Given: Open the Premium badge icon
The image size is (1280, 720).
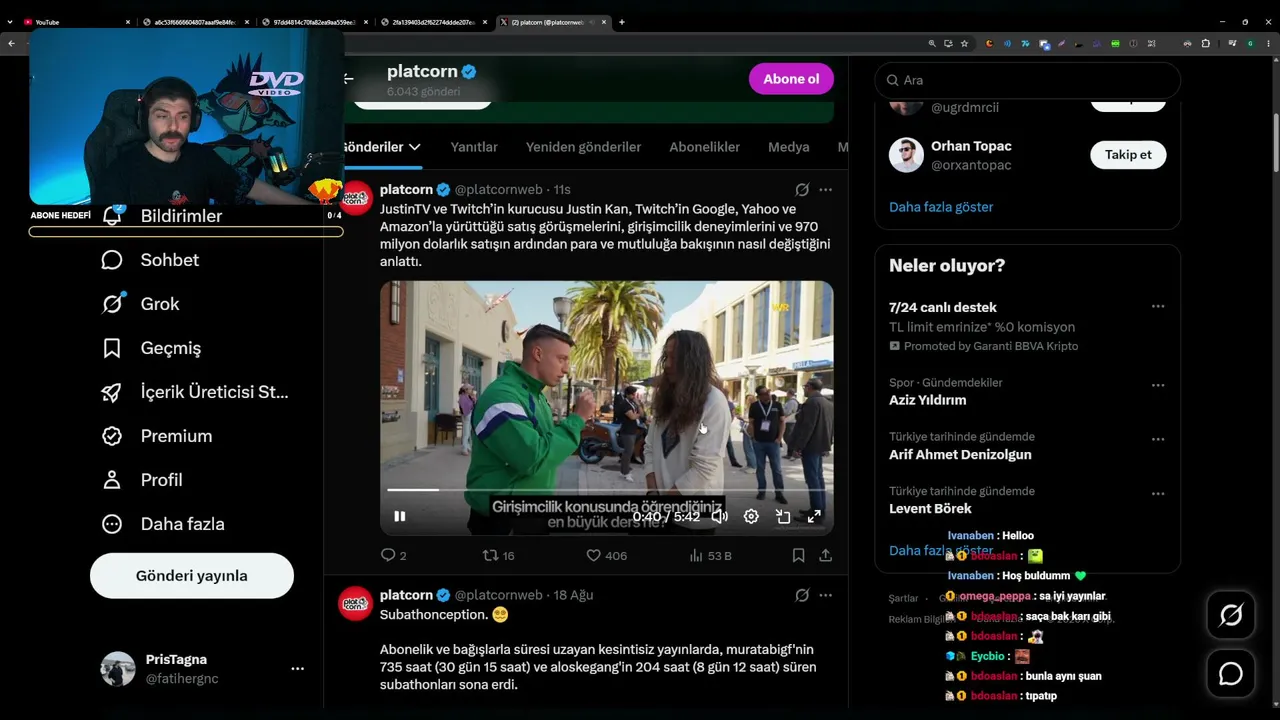Looking at the screenshot, I should [x=112, y=436].
